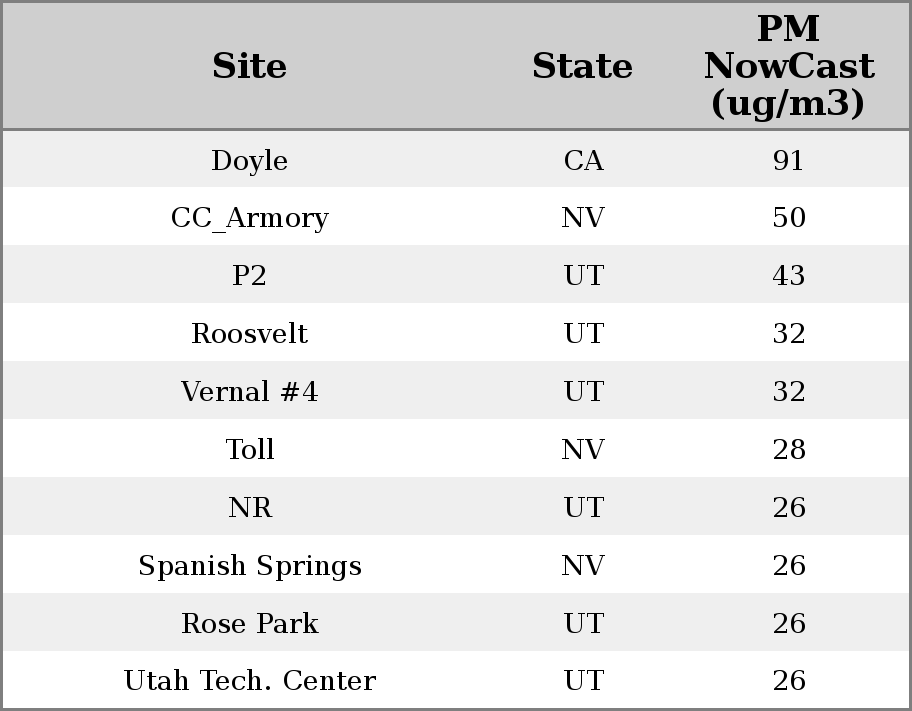Click the P2 site cell
The height and width of the screenshot is (711, 912).
pos(250,276)
